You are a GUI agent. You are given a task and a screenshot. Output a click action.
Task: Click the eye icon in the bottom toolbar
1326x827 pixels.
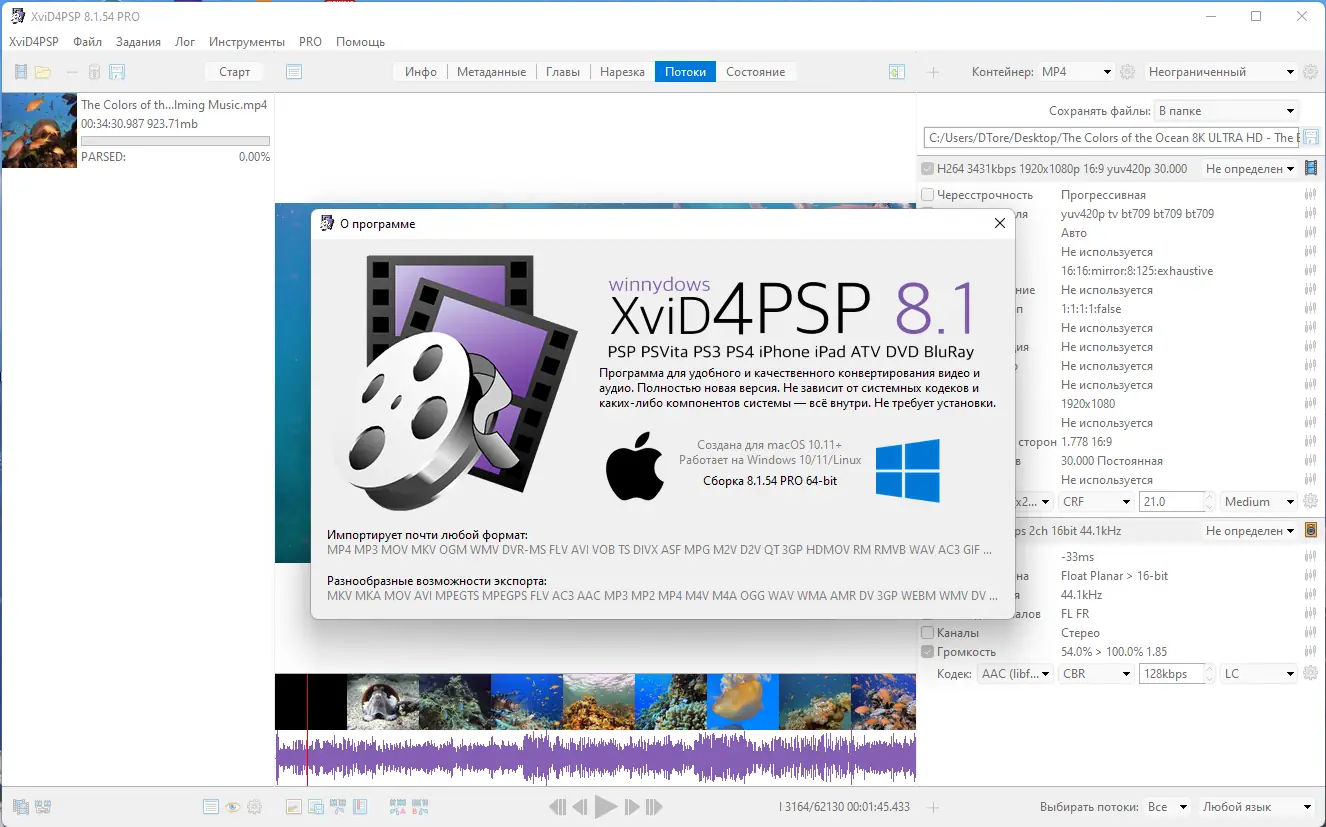point(232,807)
